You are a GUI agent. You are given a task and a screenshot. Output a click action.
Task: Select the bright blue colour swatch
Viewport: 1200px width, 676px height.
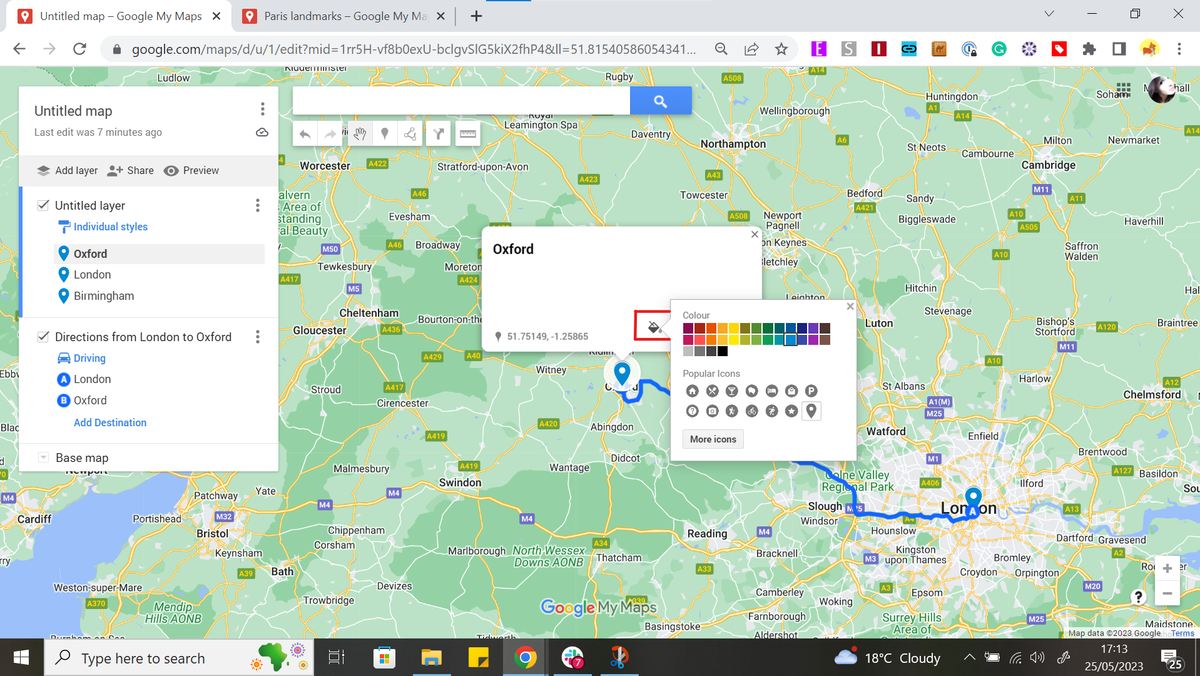791,340
